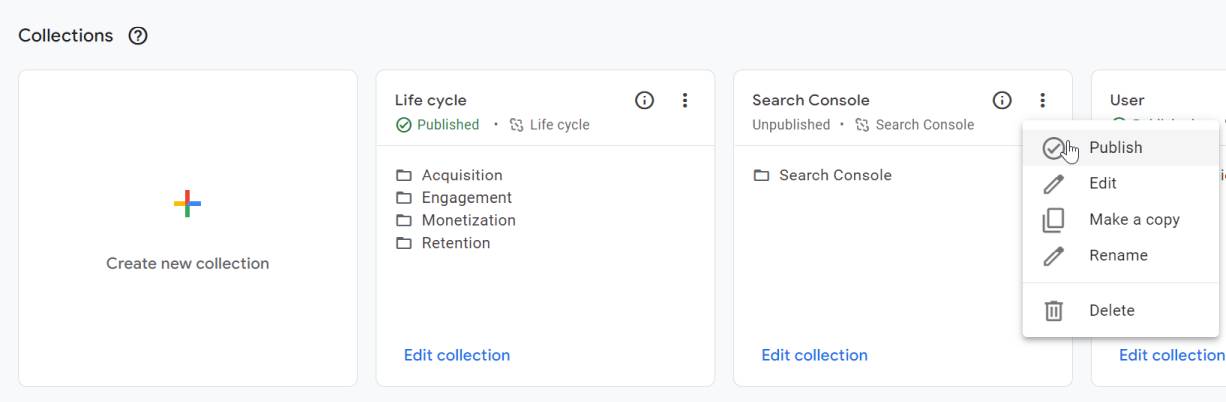Click the Delete trash icon
Screen dimensions: 1226x402
click(x=1053, y=311)
